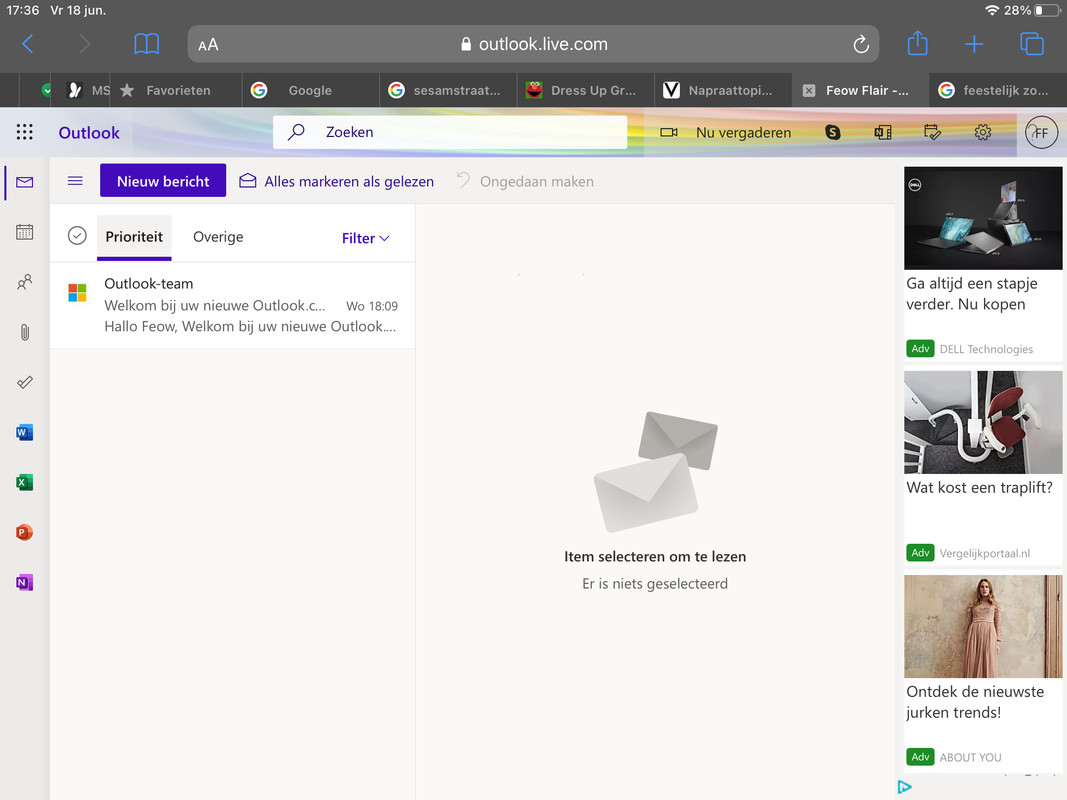The width and height of the screenshot is (1067, 800).
Task: Click Alles markeren als gelezen
Action: point(336,181)
